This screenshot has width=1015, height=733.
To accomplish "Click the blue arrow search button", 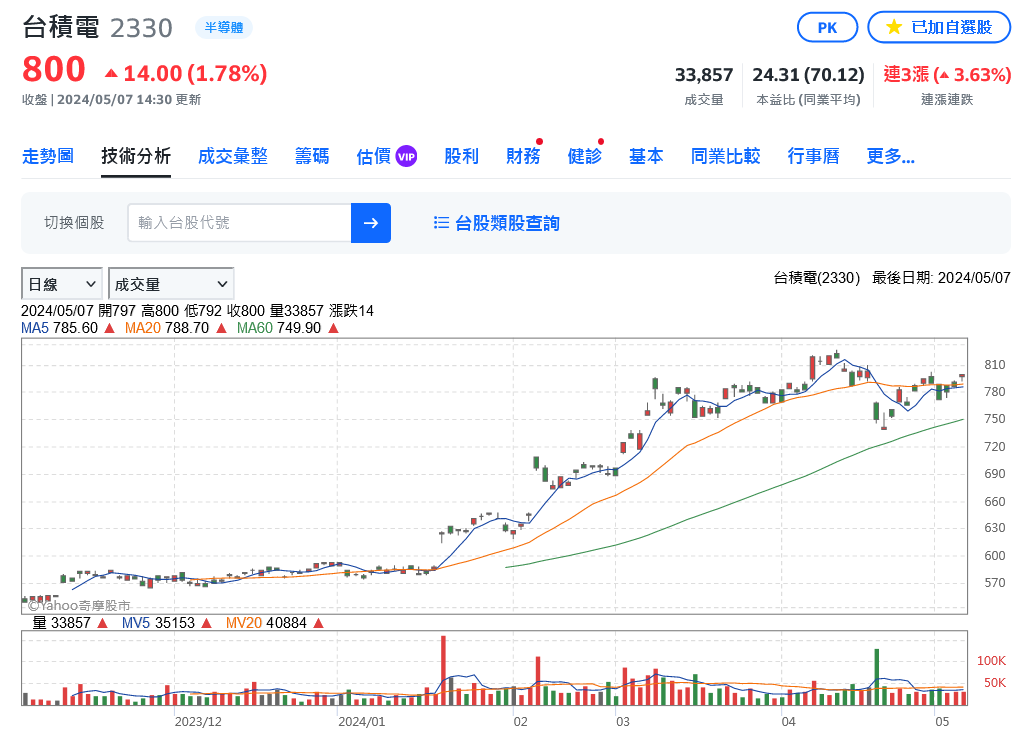I will click(x=370, y=223).
